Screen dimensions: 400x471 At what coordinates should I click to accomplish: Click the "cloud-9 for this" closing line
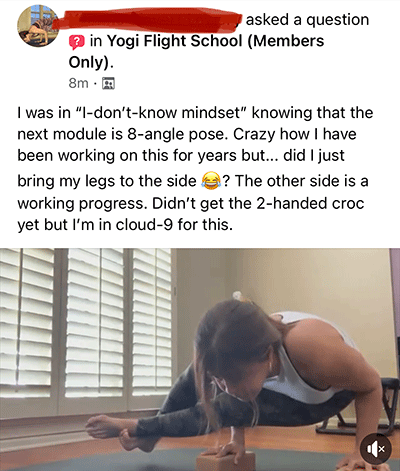(174, 225)
